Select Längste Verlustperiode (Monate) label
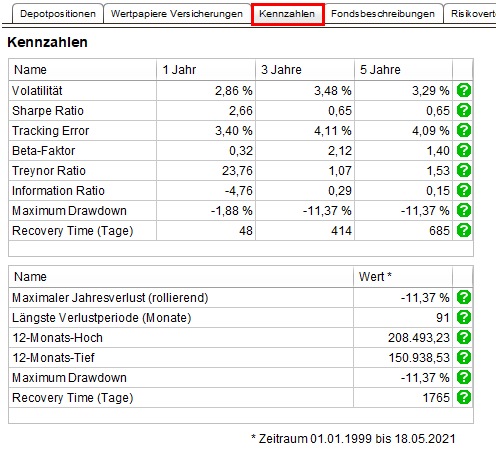This screenshot has height=449, width=496. (102, 318)
